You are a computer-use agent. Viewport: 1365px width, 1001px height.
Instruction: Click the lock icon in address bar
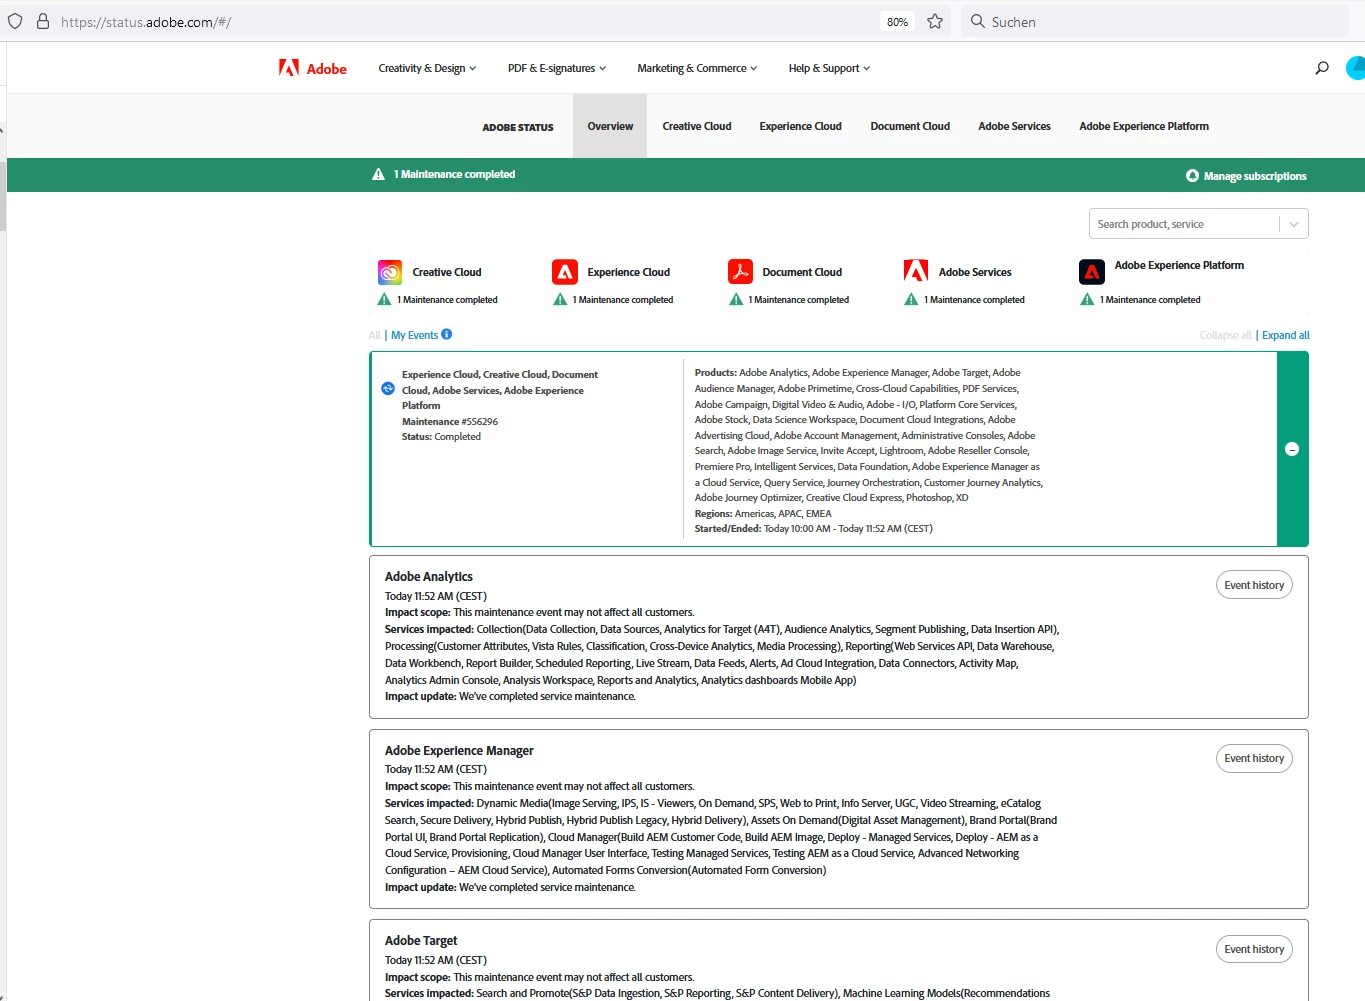pos(43,21)
